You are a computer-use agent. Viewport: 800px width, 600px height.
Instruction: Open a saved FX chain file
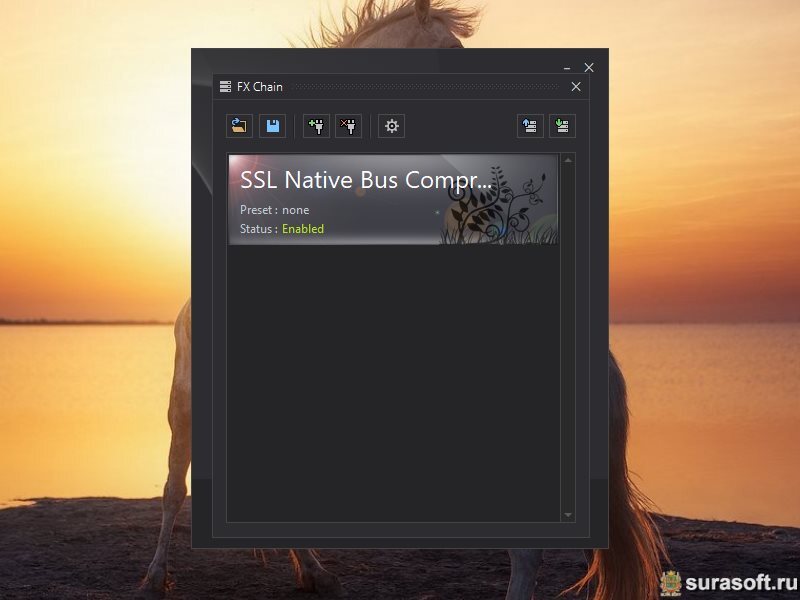coord(239,126)
